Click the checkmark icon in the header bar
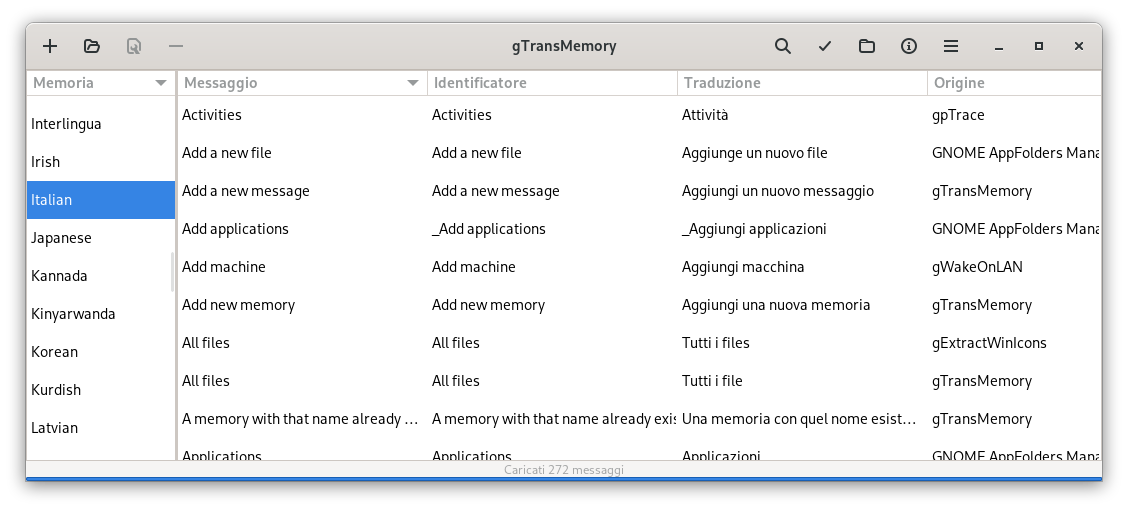 pyautogui.click(x=824, y=46)
